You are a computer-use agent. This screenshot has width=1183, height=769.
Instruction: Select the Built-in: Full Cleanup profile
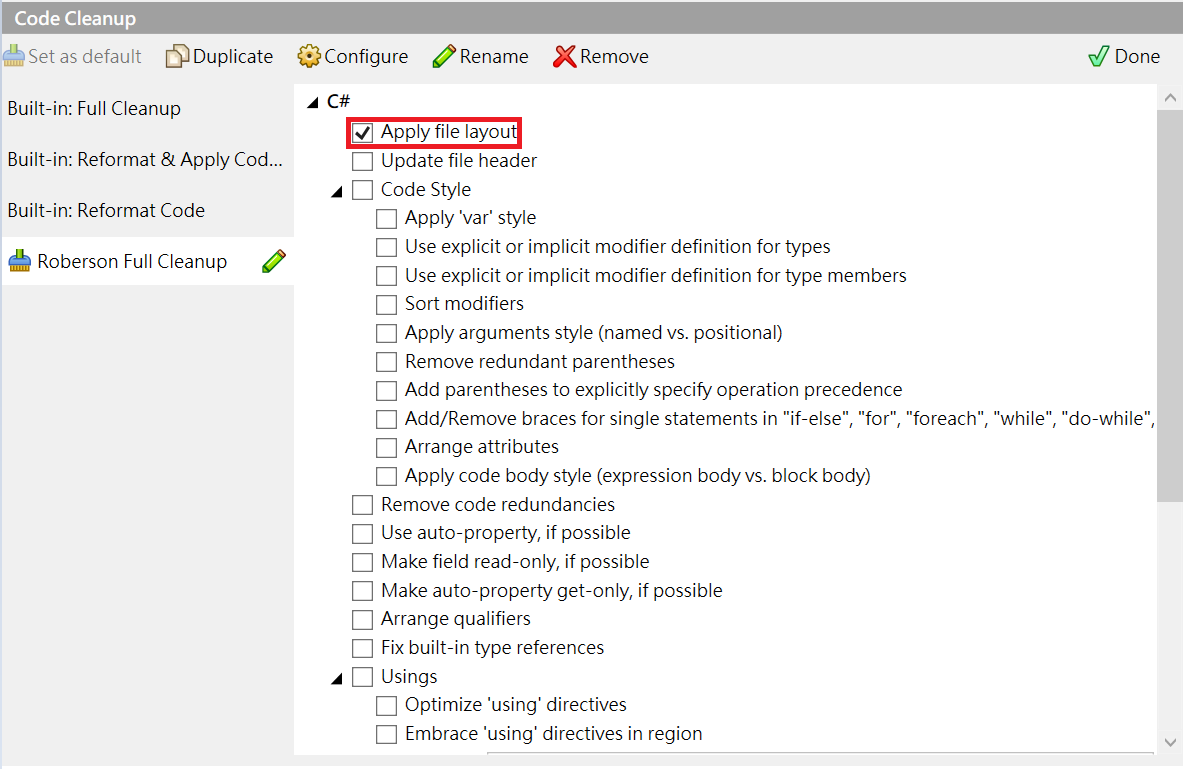(94, 109)
